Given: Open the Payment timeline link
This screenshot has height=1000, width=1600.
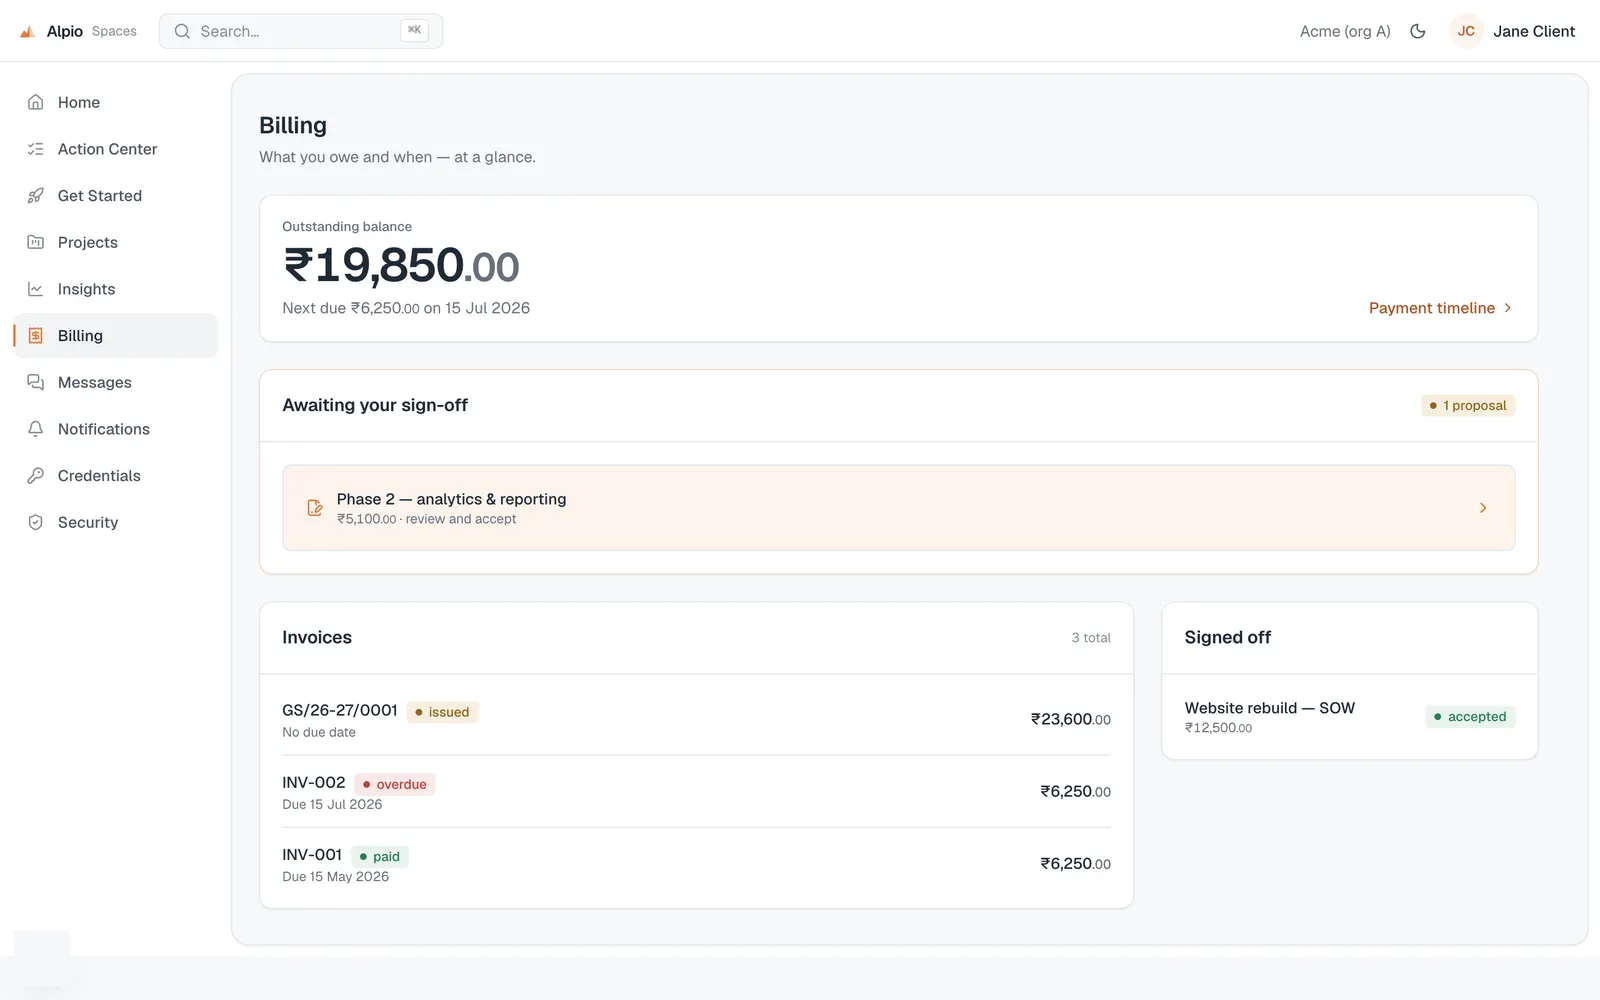Looking at the screenshot, I should [x=1440, y=308].
